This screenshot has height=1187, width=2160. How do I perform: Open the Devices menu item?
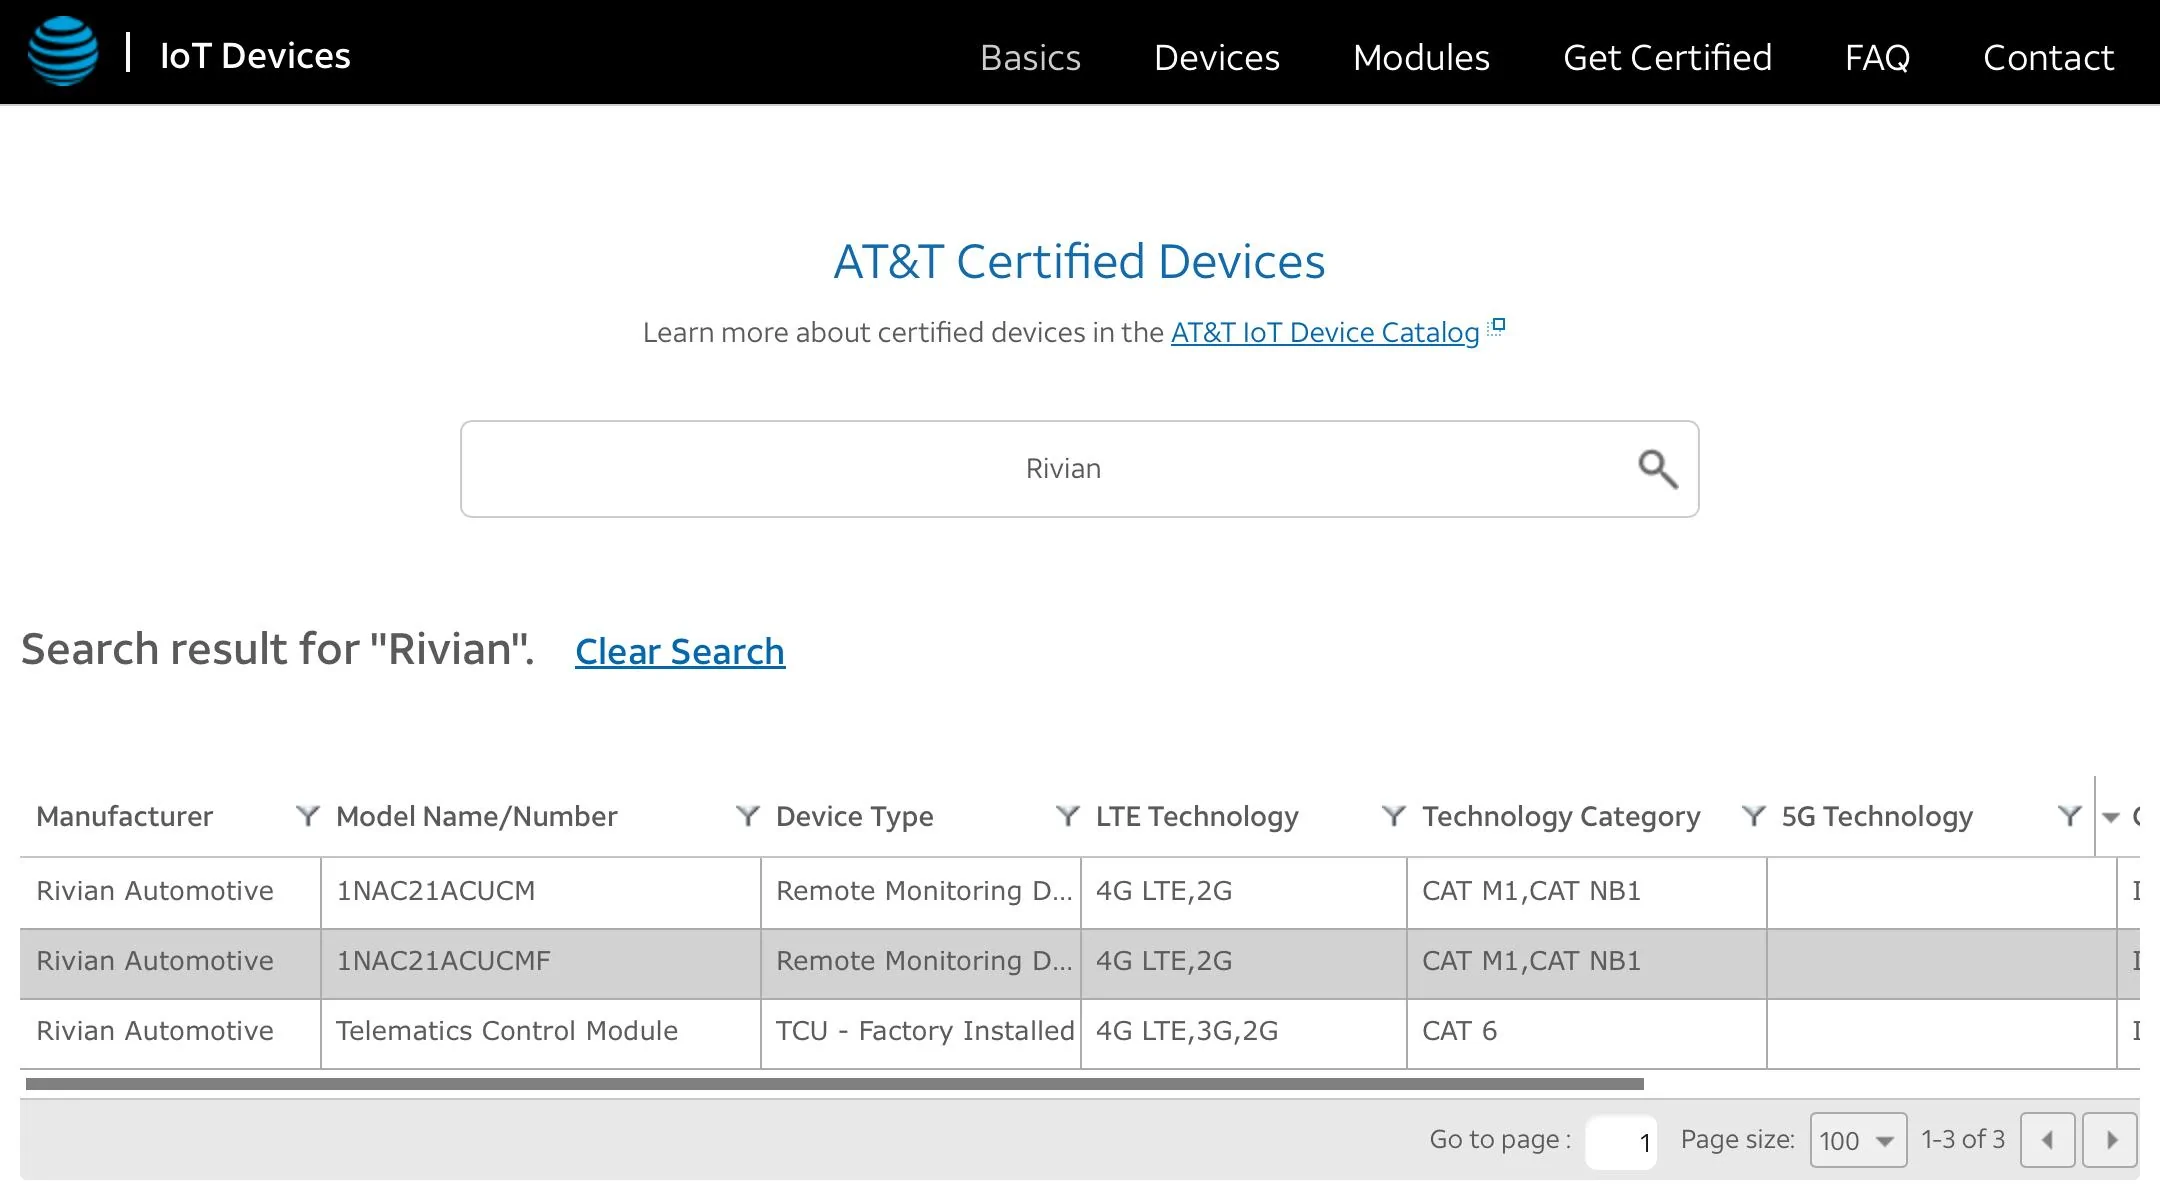coord(1217,58)
